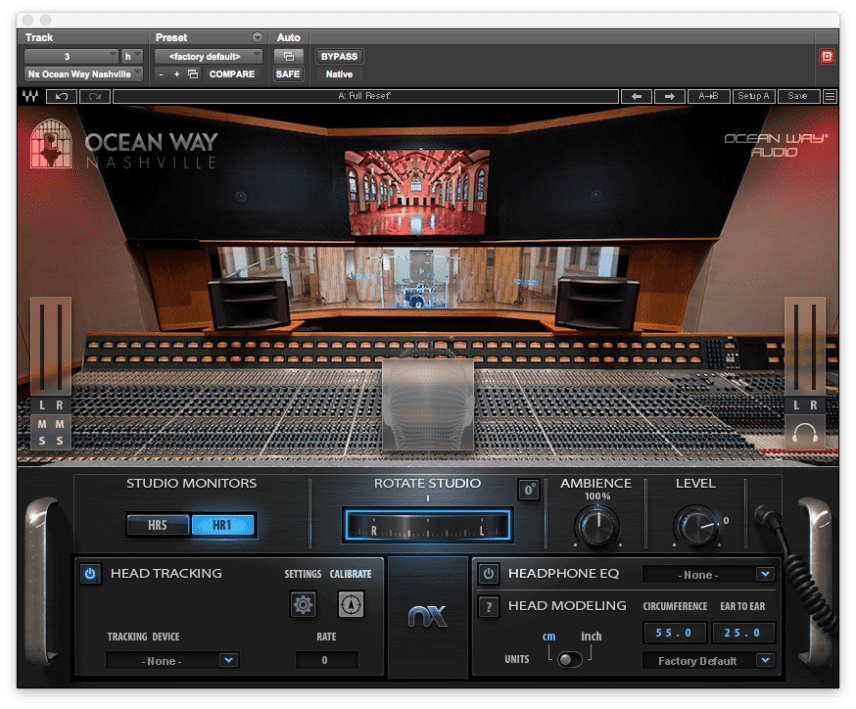Open Headphone EQ model dropdown
Image resolution: width=856 pixels, height=709 pixels.
pos(708,574)
